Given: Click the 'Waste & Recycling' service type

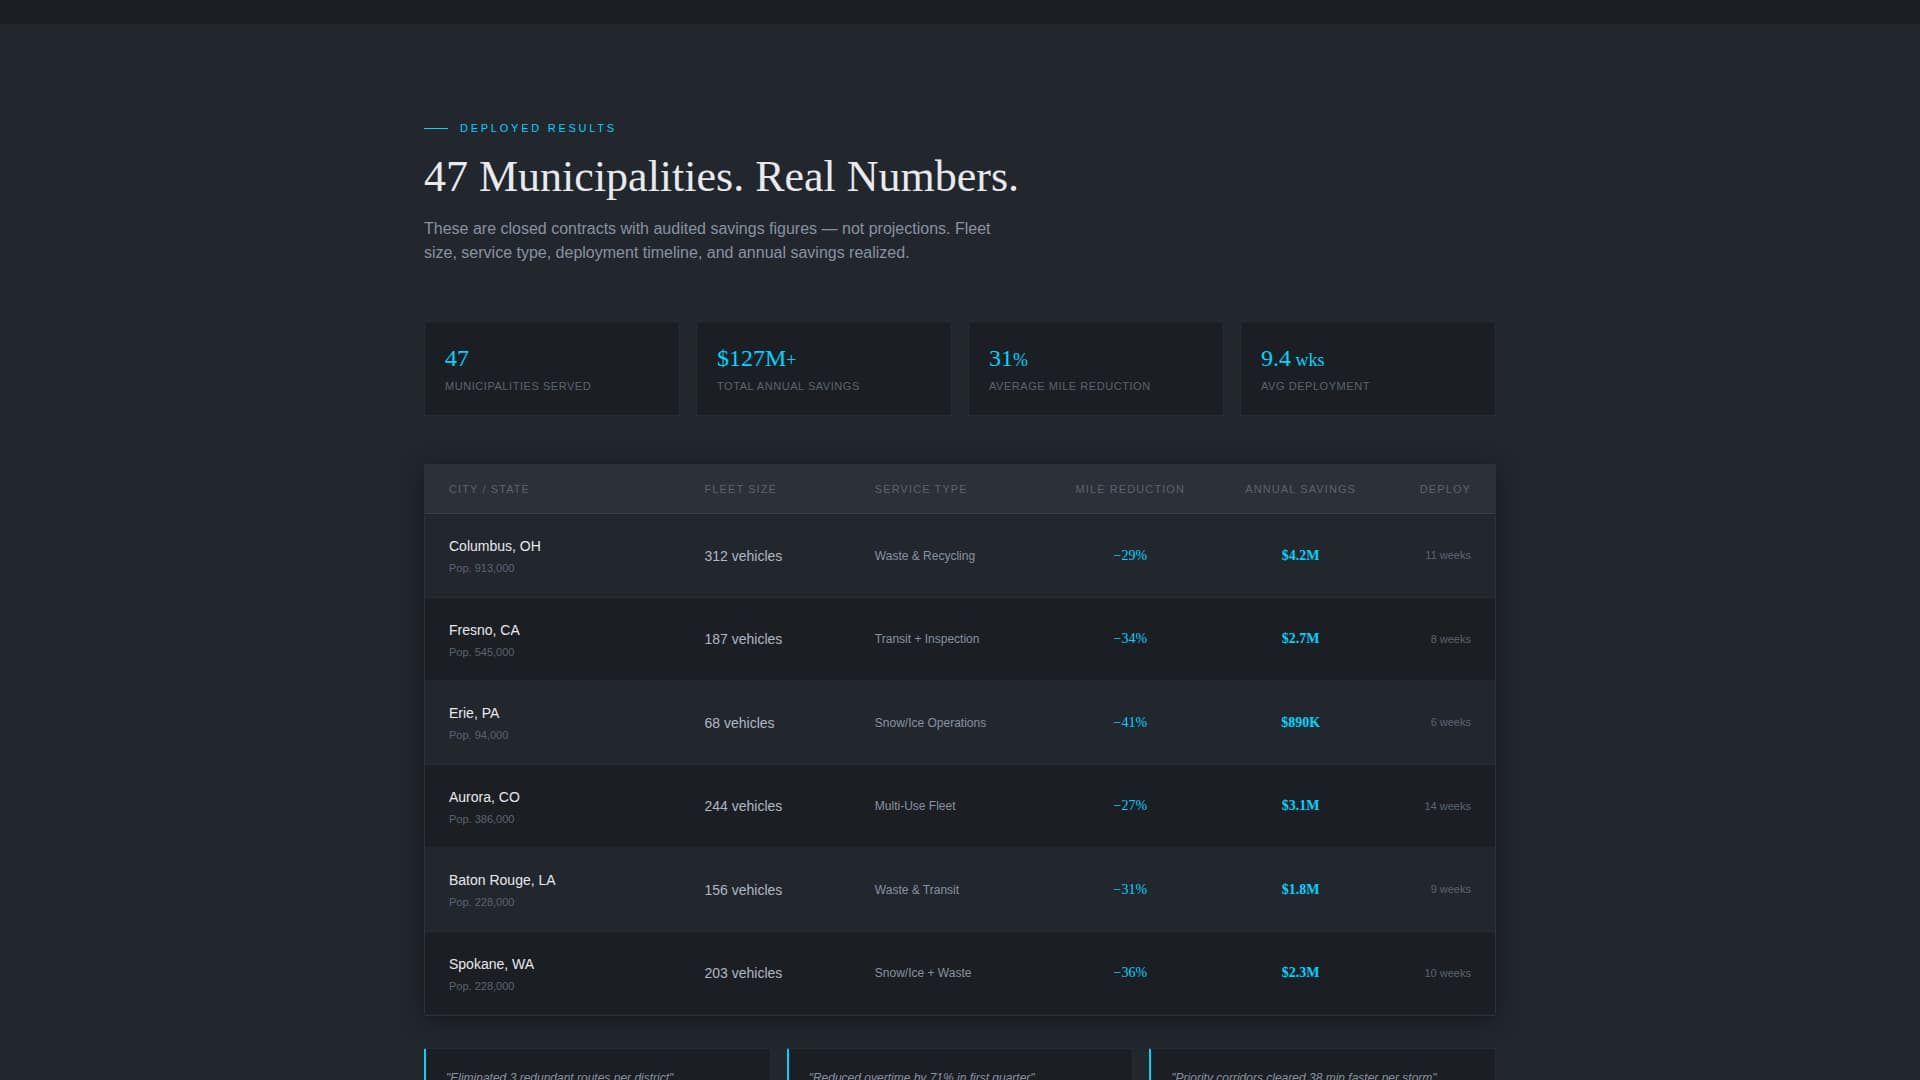Looking at the screenshot, I should click(925, 556).
